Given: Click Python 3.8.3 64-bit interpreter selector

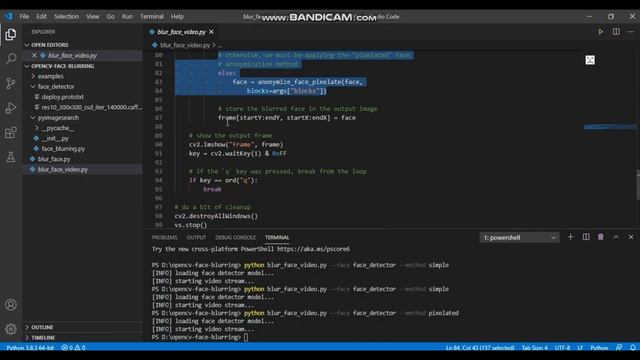Looking at the screenshot, I should coord(30,348).
